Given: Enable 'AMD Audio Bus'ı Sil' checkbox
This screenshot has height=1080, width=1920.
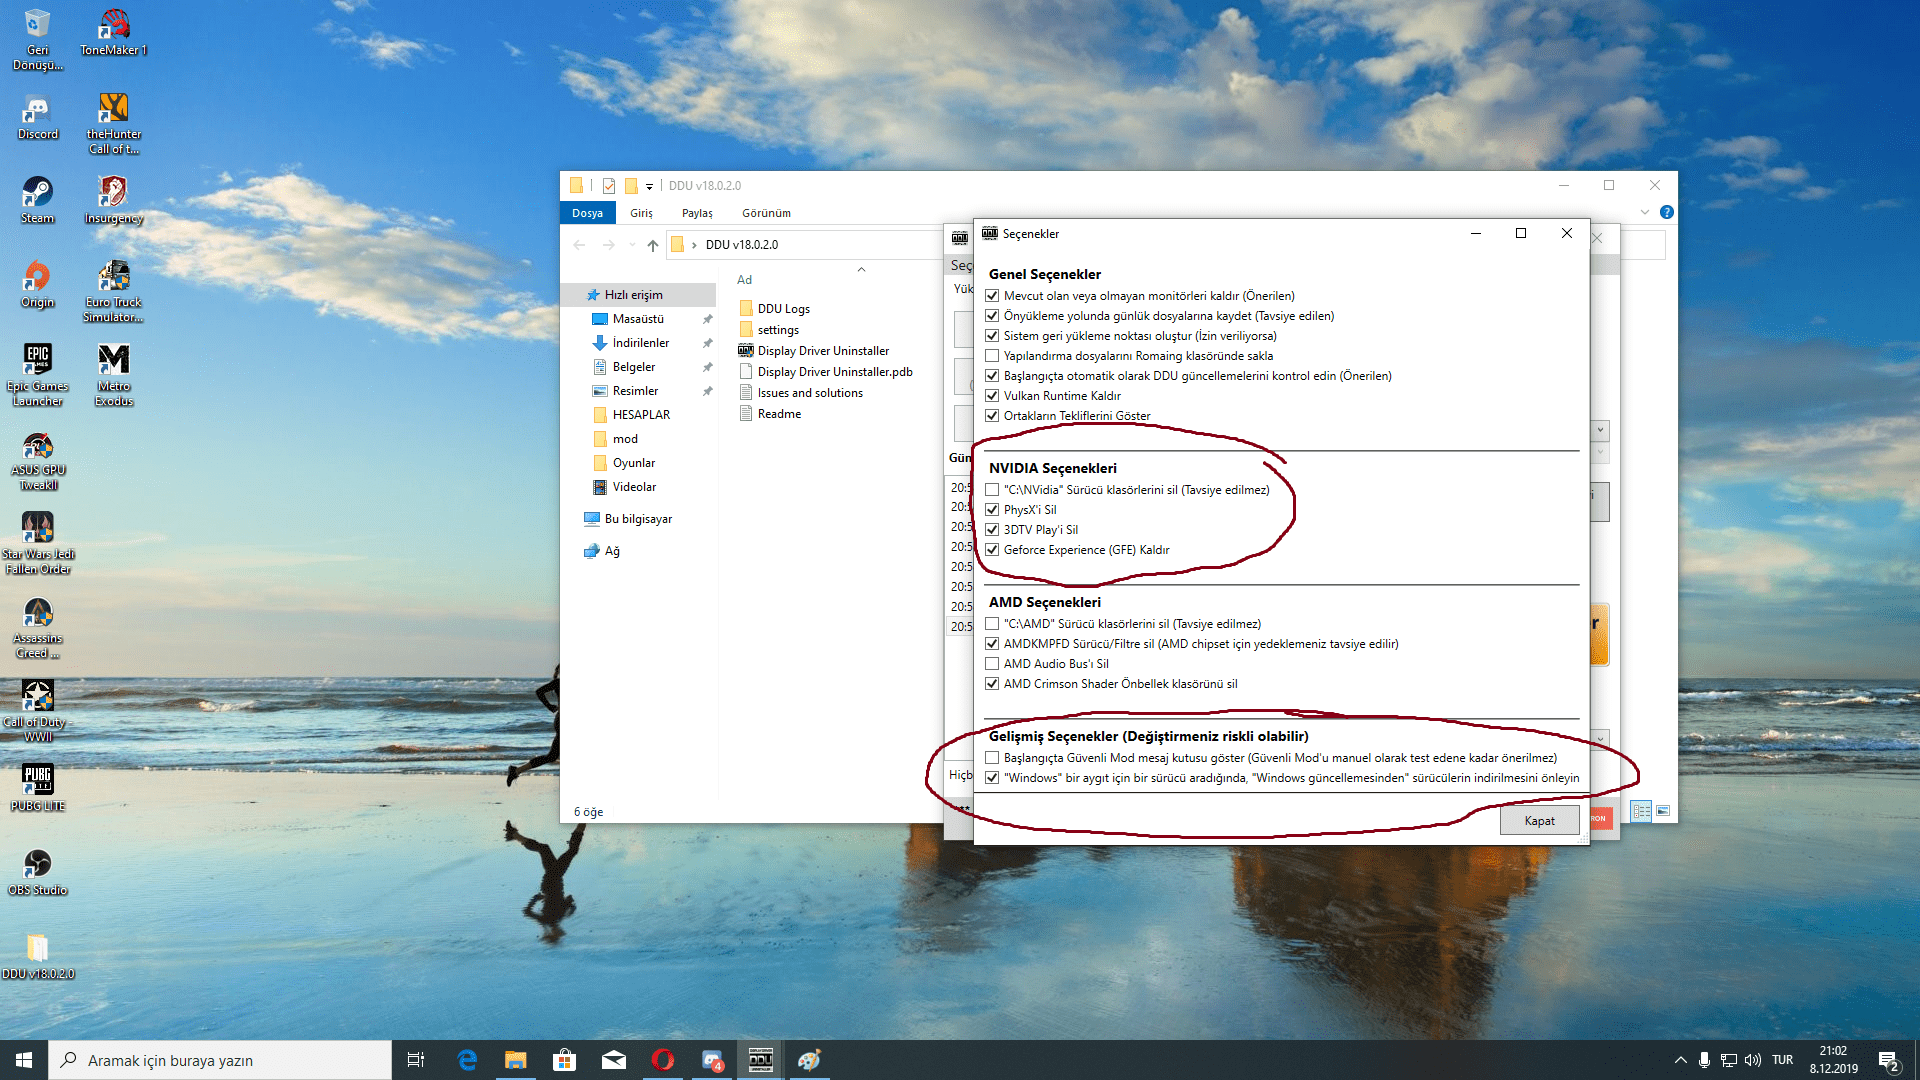Looking at the screenshot, I should click(992, 664).
